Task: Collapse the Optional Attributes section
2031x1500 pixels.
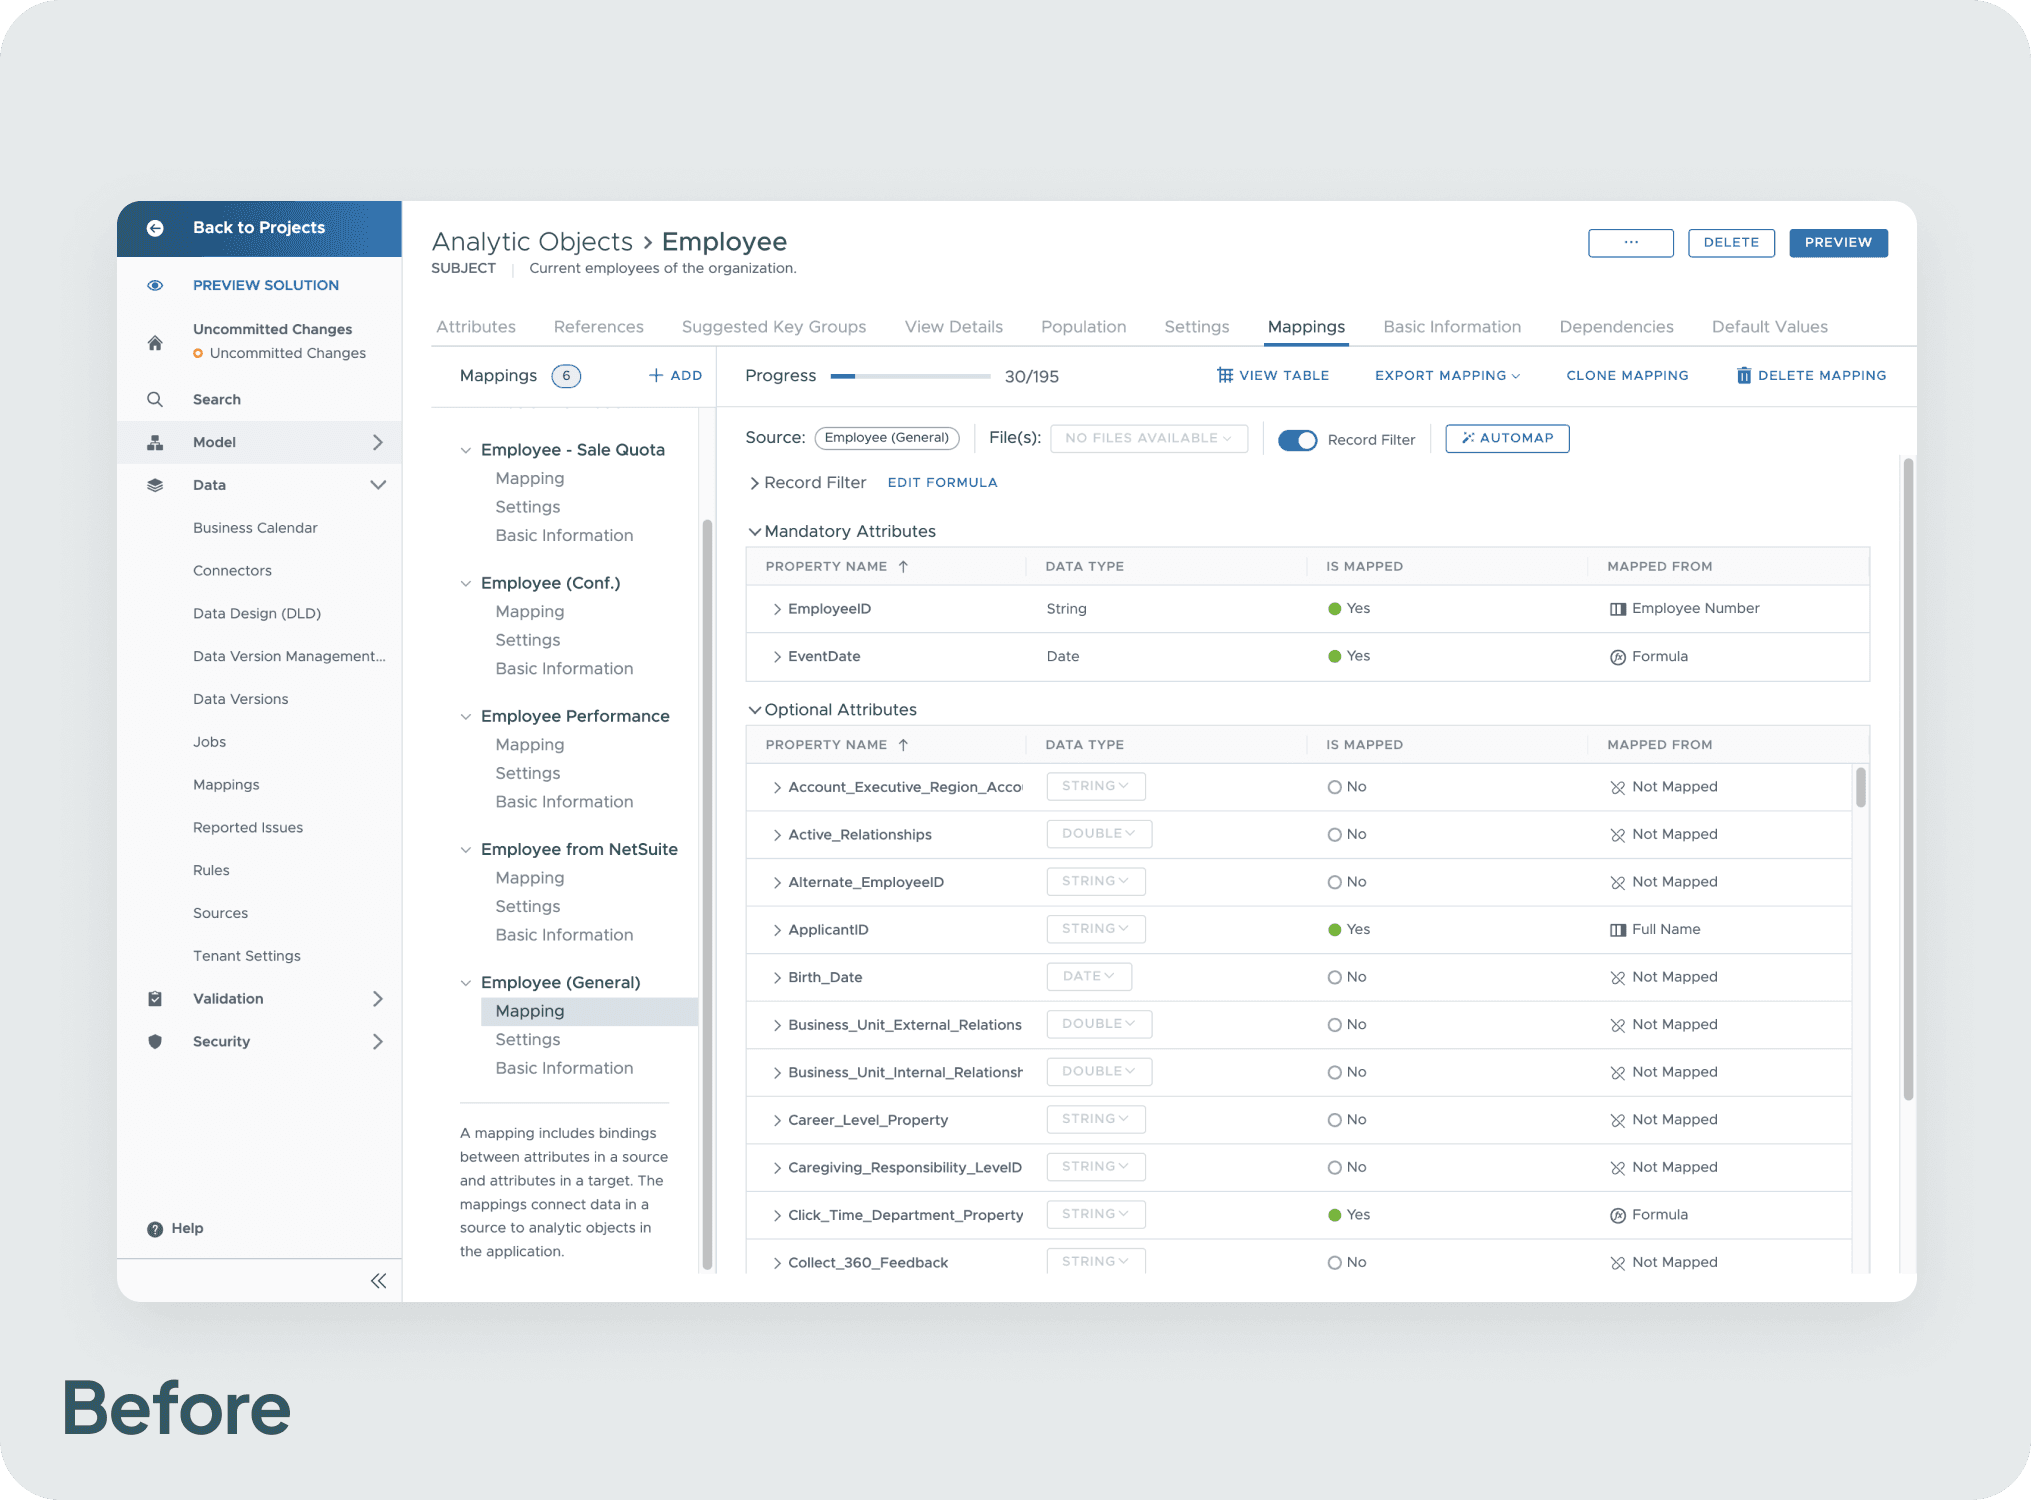Action: [x=755, y=710]
